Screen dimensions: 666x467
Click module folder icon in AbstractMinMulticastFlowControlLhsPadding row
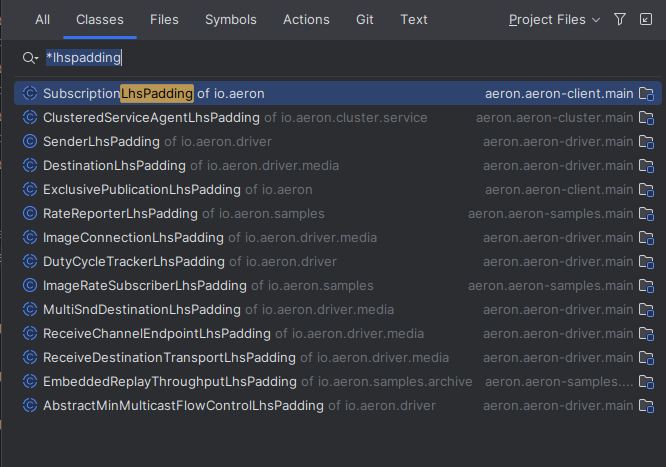click(646, 406)
